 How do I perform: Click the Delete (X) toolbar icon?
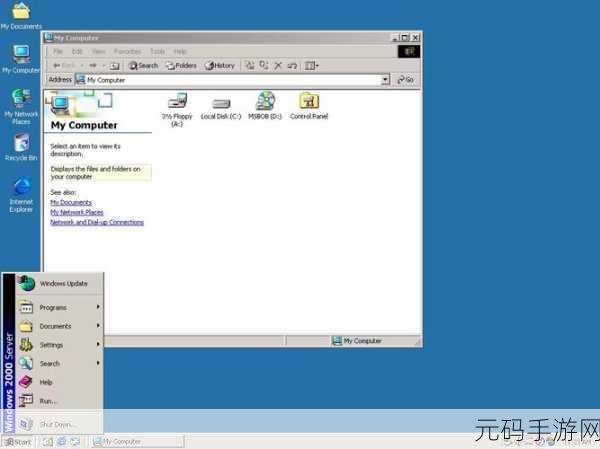(278, 65)
